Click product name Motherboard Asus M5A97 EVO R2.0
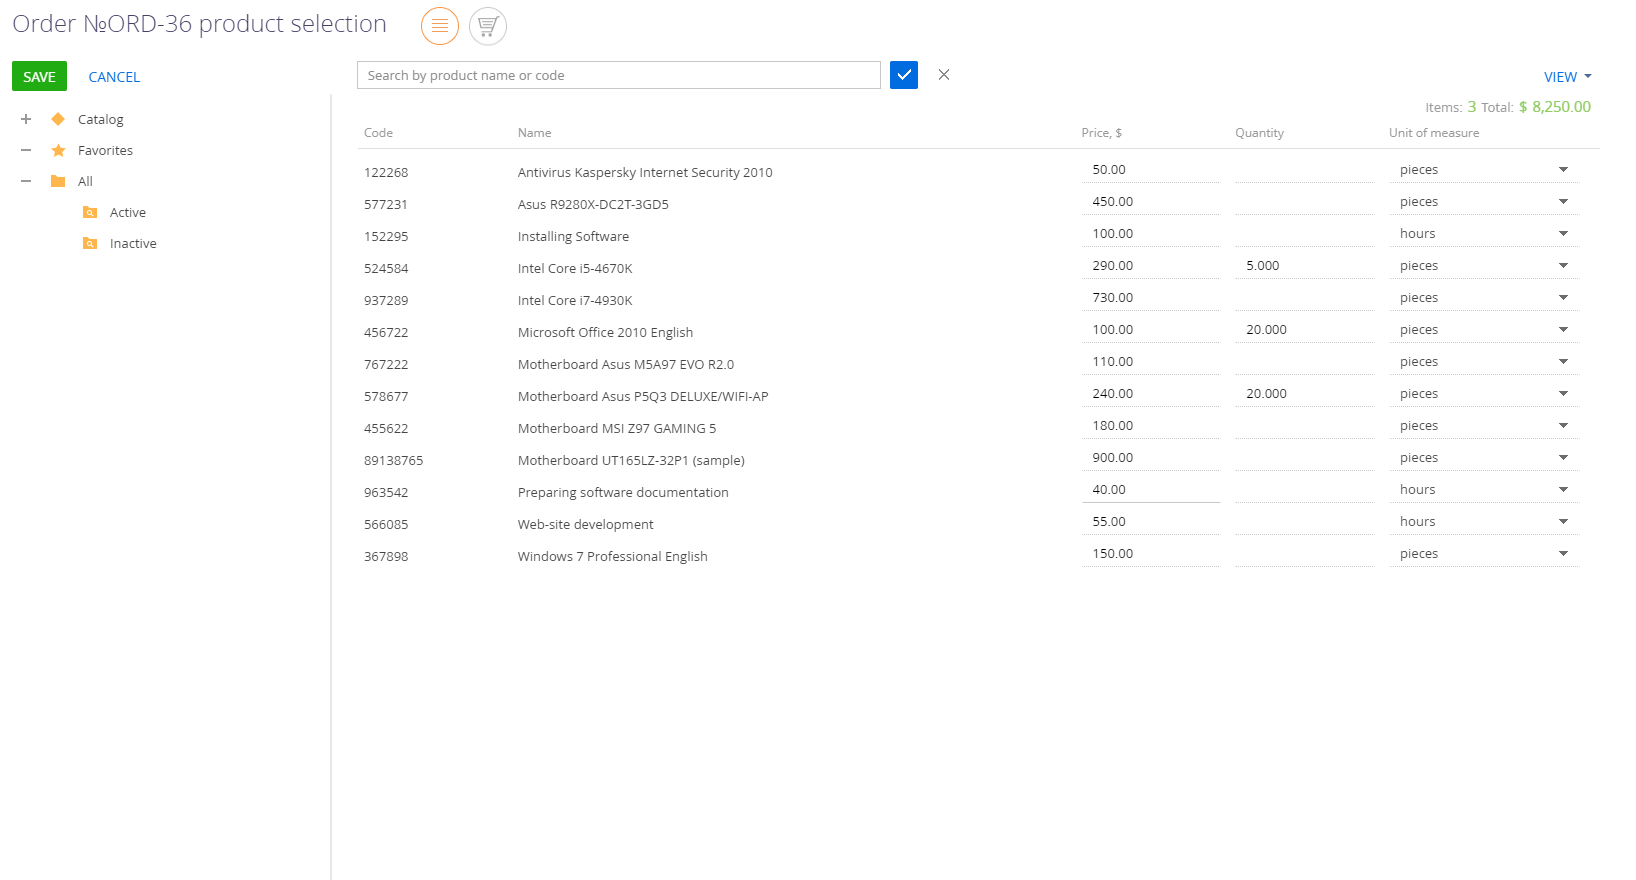The width and height of the screenshot is (1636, 880). point(626,364)
